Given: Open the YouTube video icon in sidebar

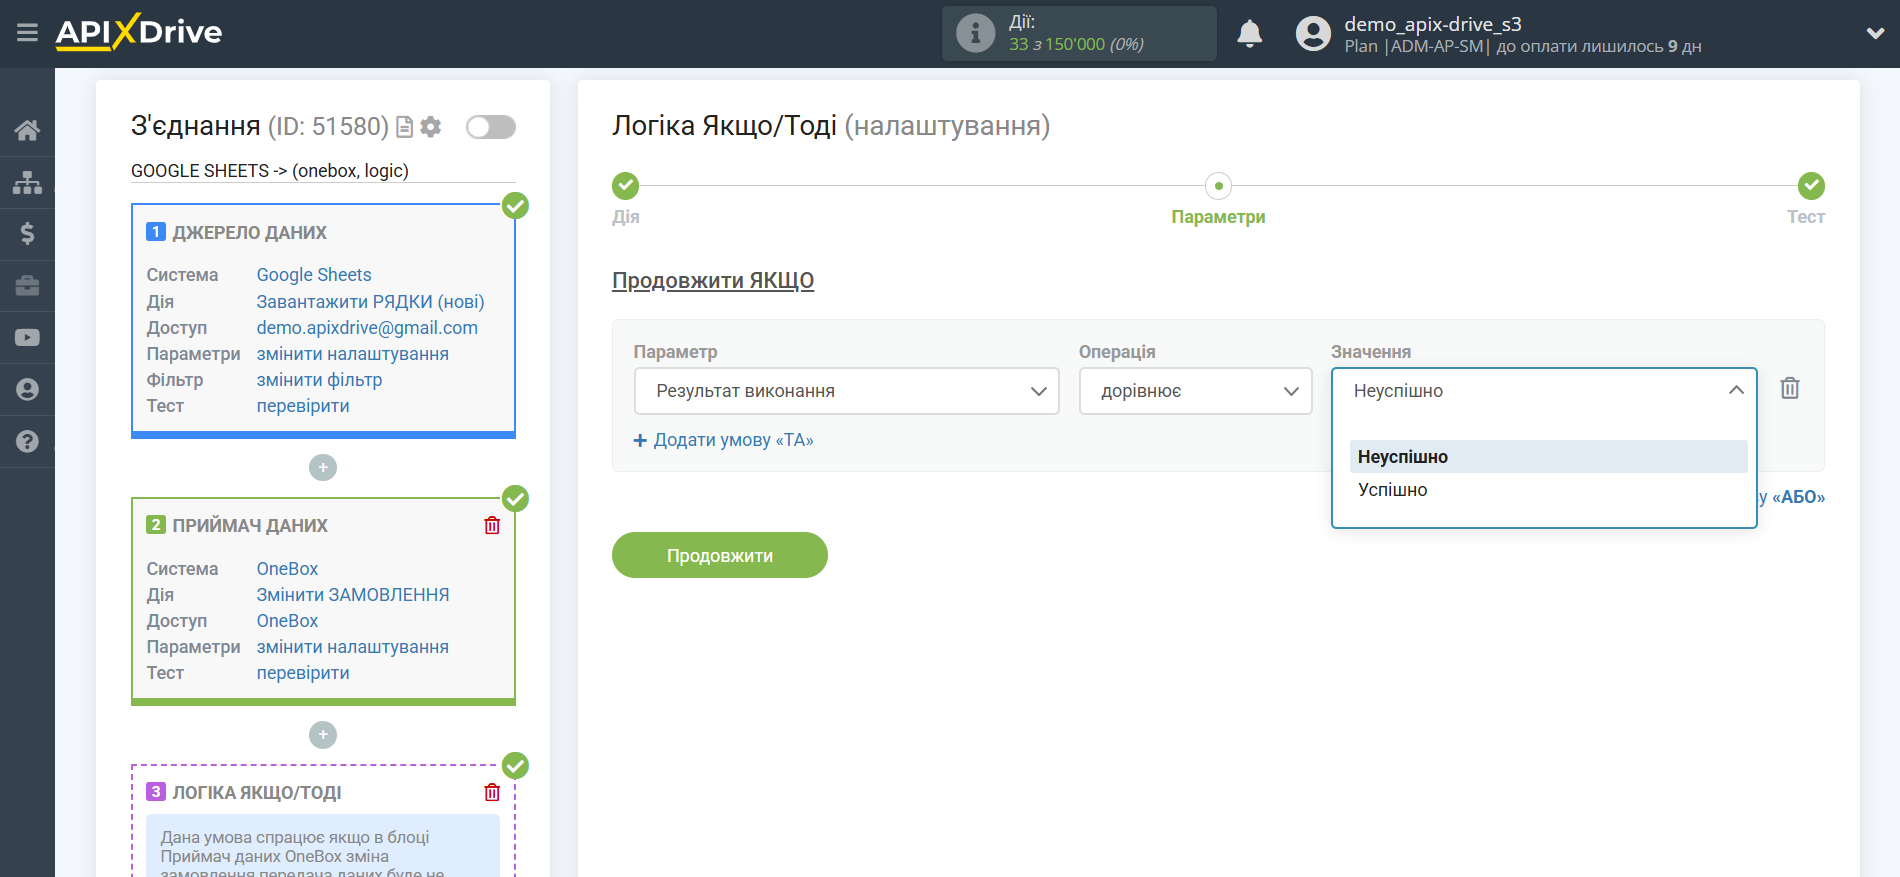Looking at the screenshot, I should click(27, 338).
